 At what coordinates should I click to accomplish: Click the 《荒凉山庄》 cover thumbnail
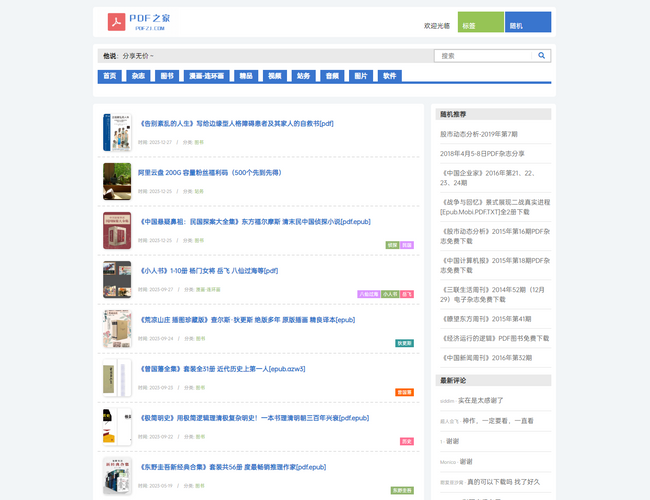click(x=117, y=329)
